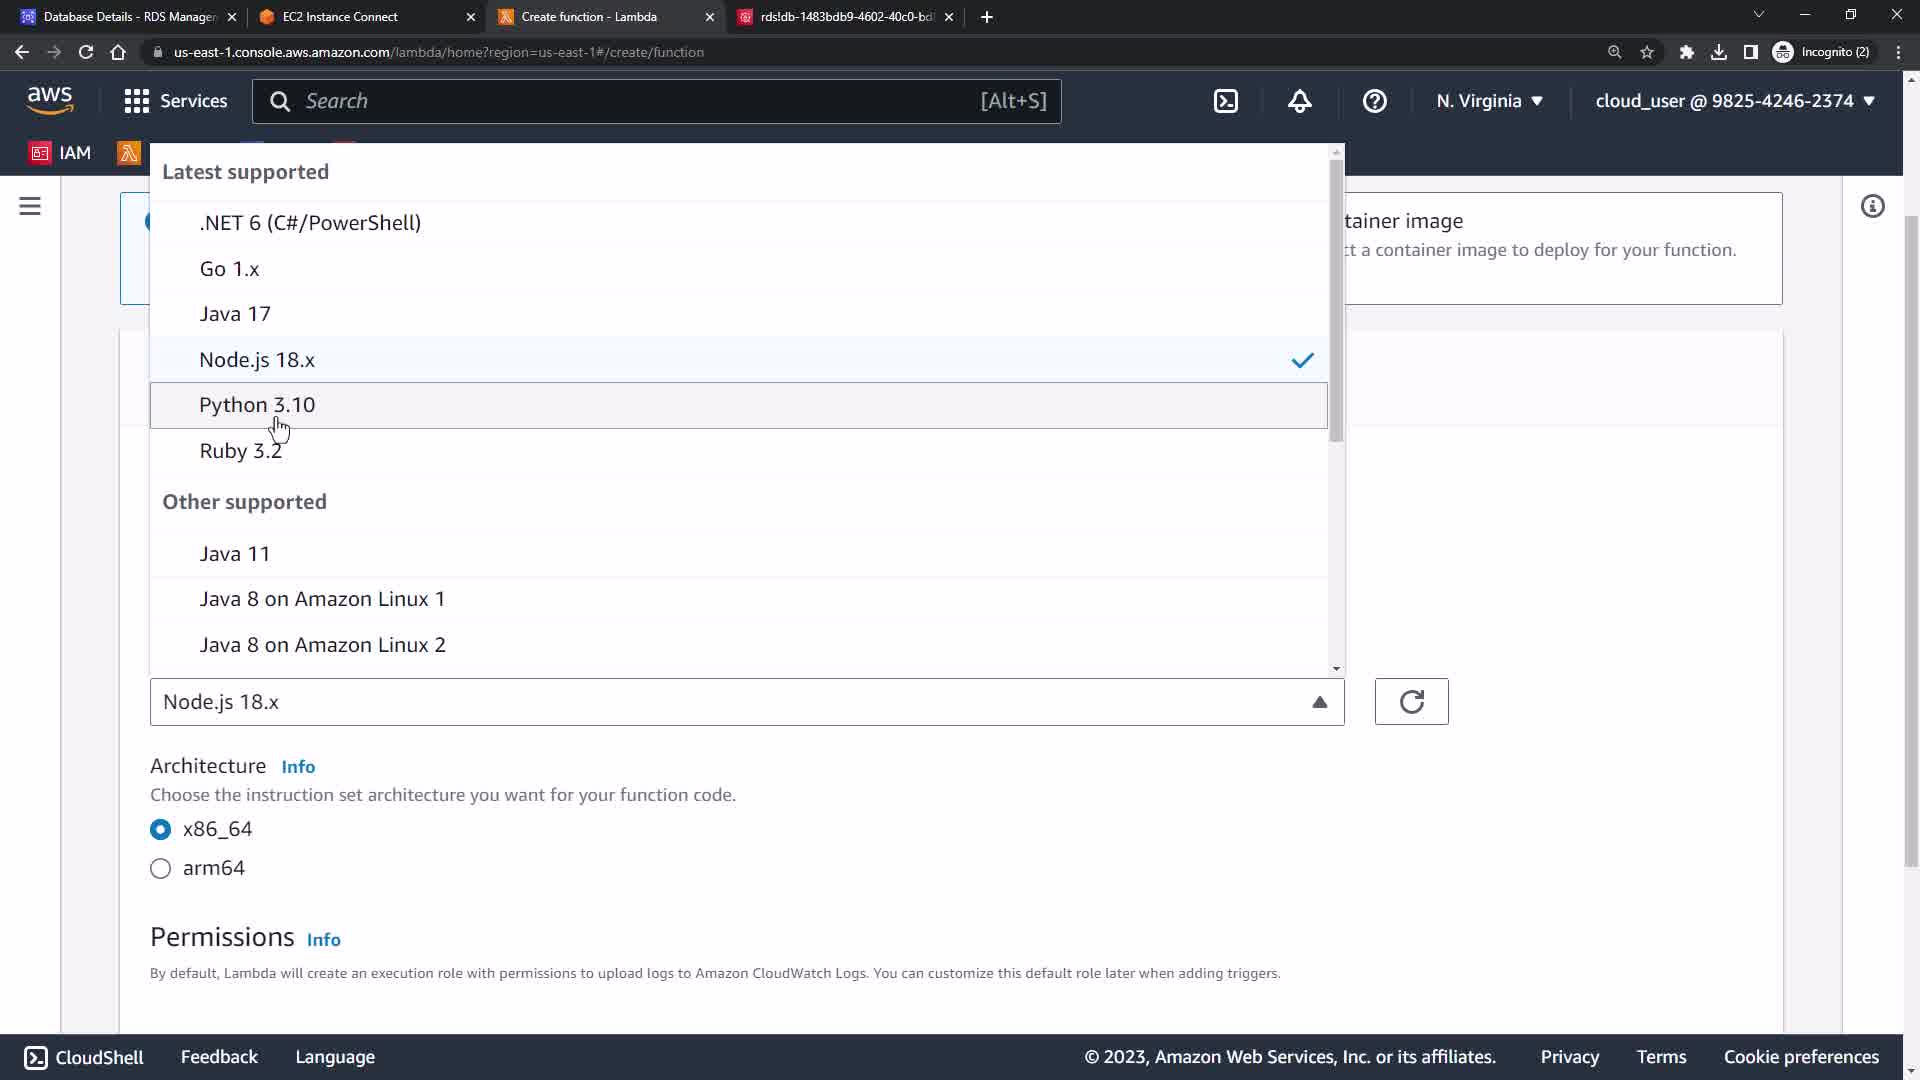Screen dimensions: 1920x1080
Task: Select the arm64 architecture option
Action: 160,868
